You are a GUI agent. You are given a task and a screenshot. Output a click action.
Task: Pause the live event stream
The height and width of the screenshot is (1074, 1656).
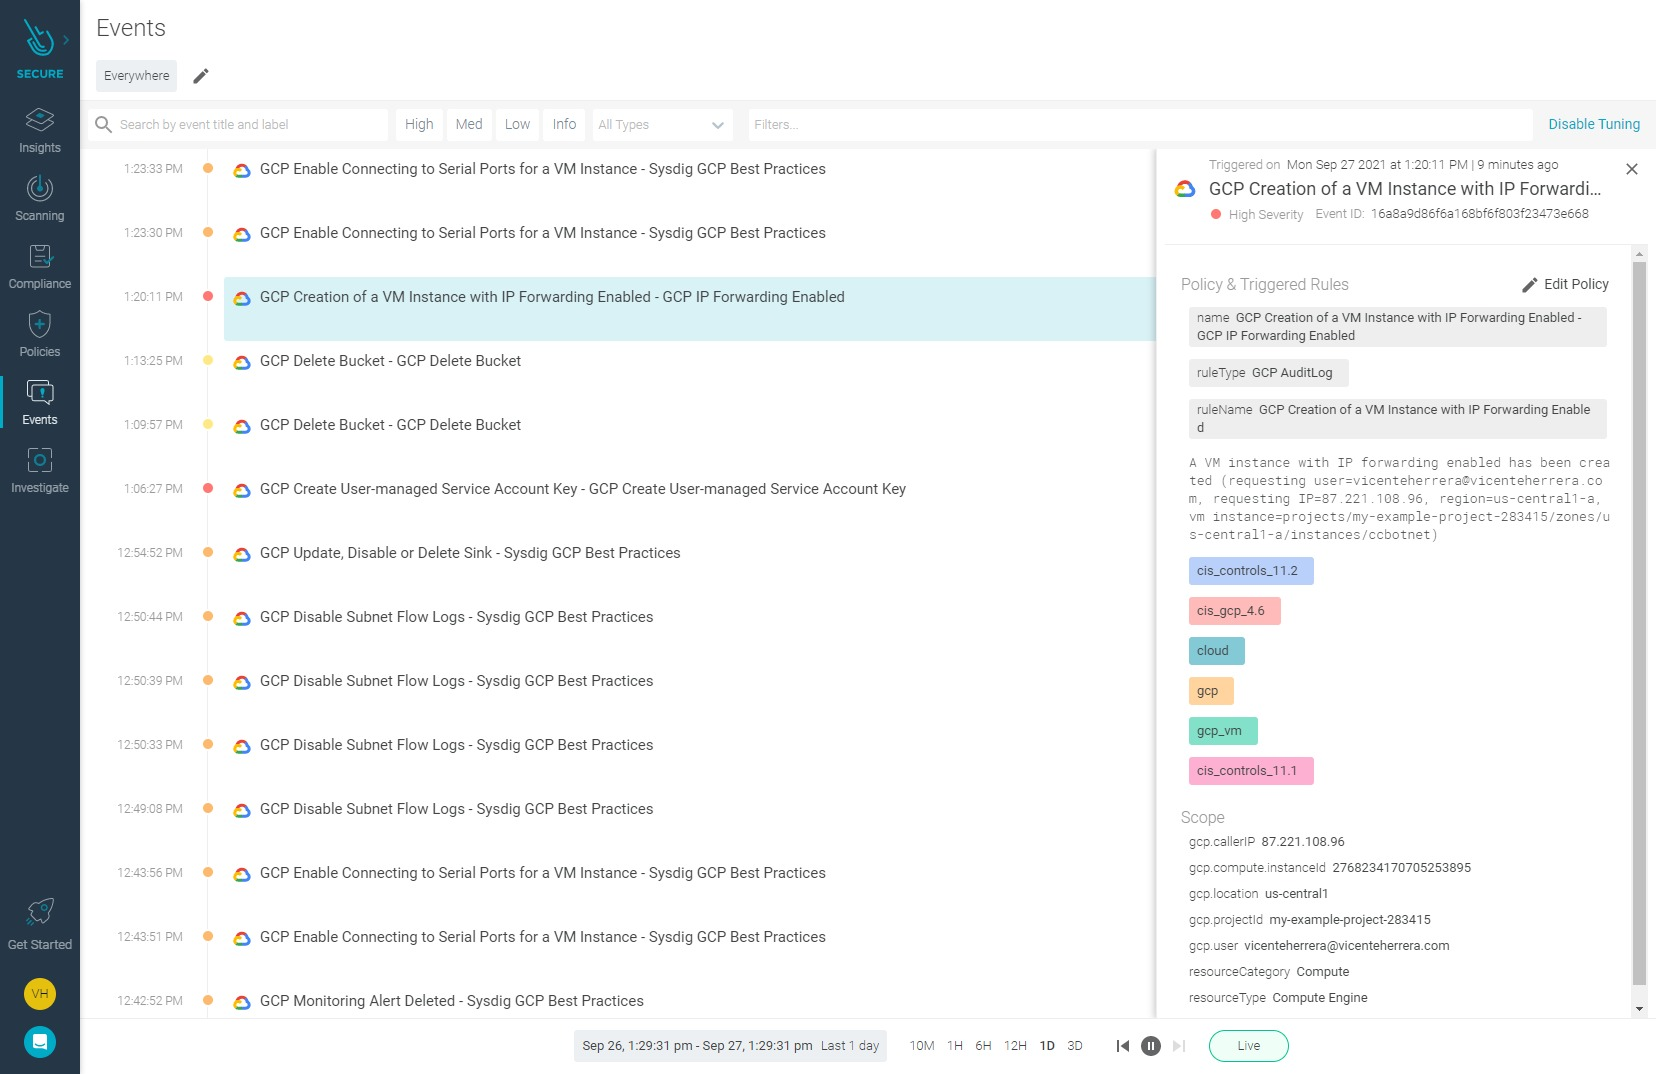tap(1151, 1046)
